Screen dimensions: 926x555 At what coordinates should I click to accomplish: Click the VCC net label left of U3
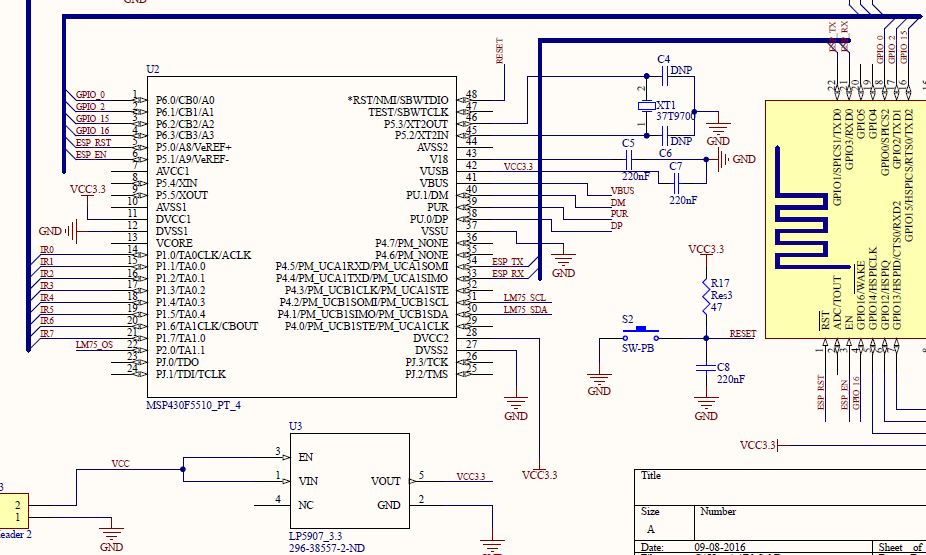point(120,464)
